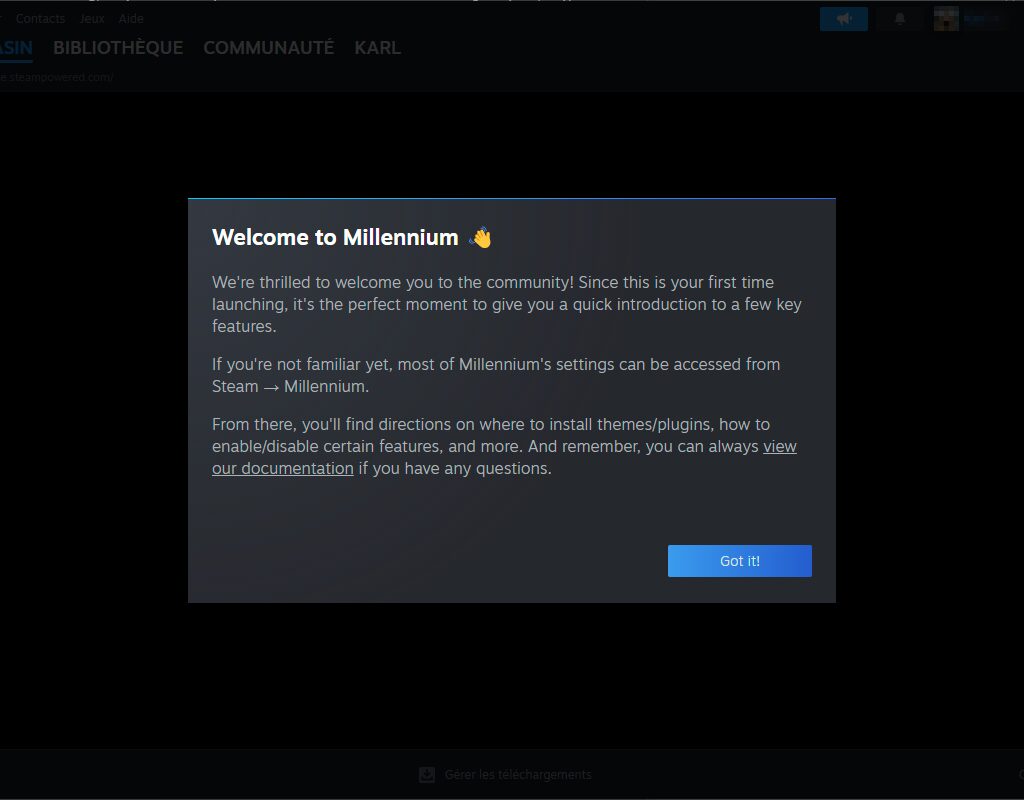Open the KARL profile tab
The image size is (1024, 800).
(x=377, y=48)
